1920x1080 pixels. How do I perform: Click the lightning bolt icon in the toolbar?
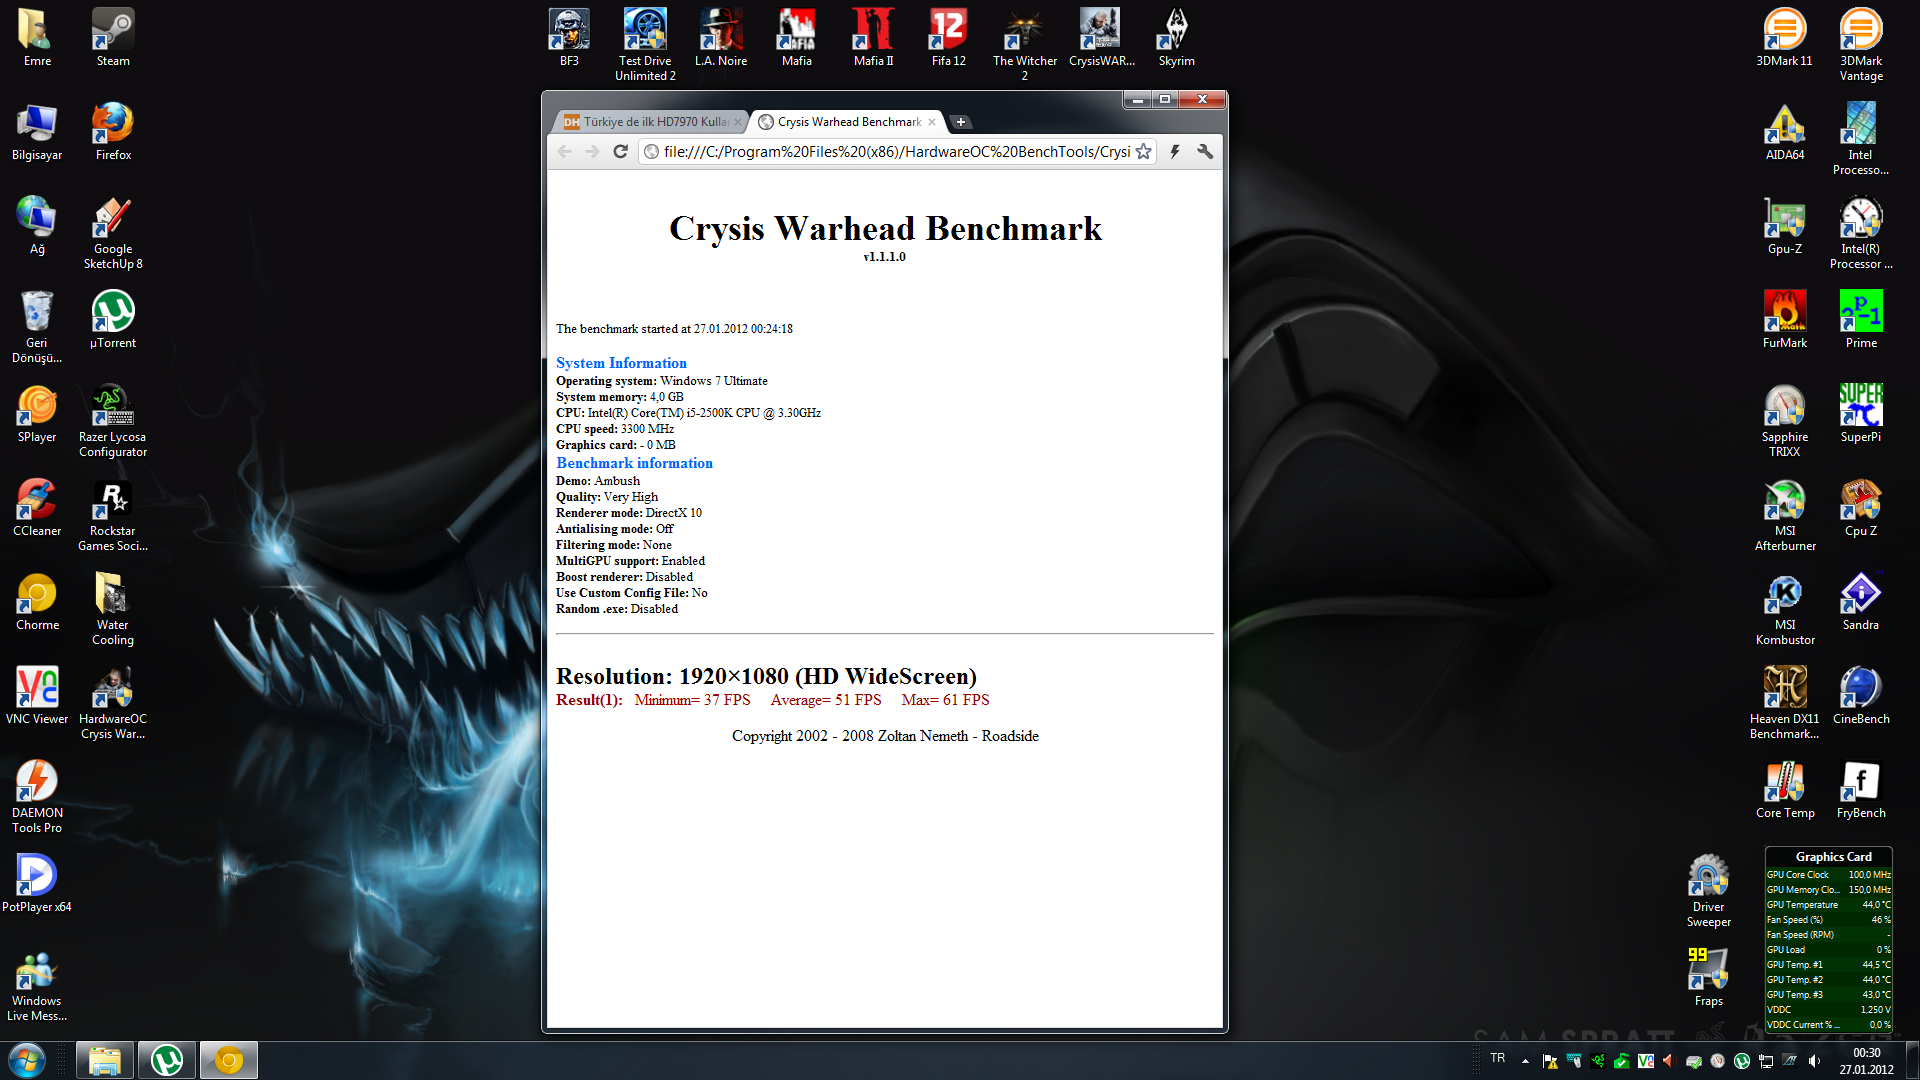point(1175,152)
